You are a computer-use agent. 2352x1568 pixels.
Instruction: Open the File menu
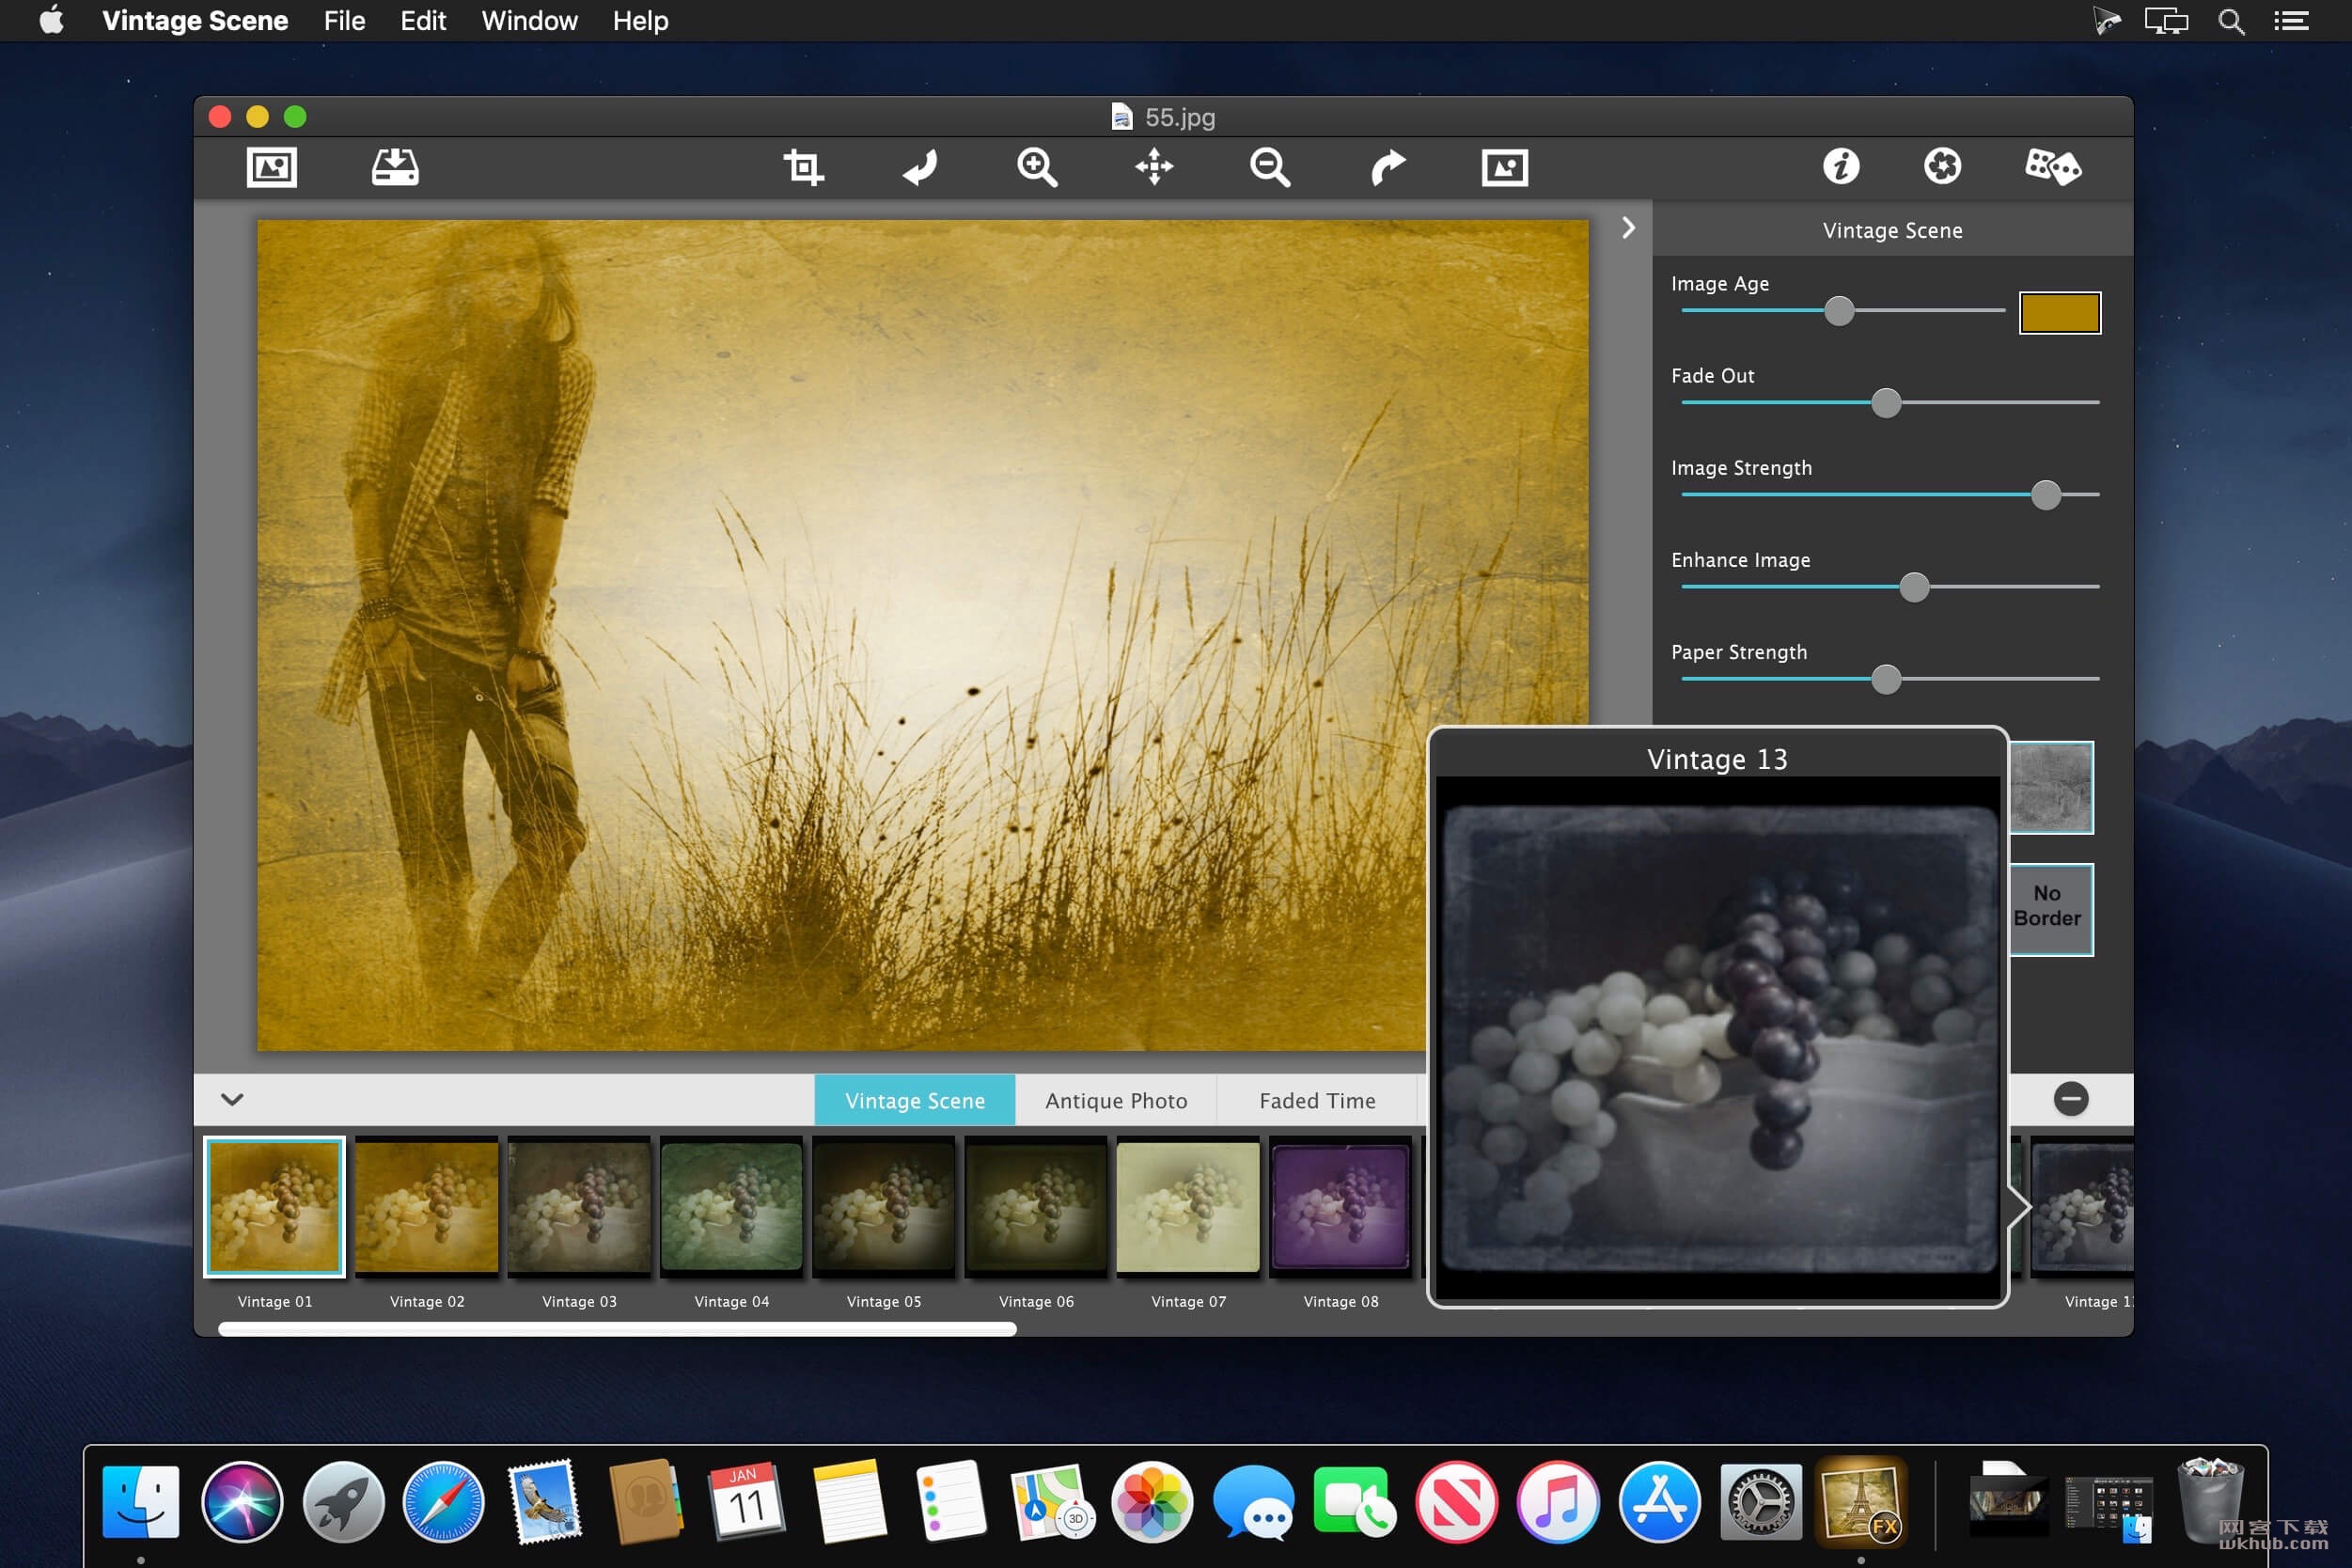coord(344,20)
